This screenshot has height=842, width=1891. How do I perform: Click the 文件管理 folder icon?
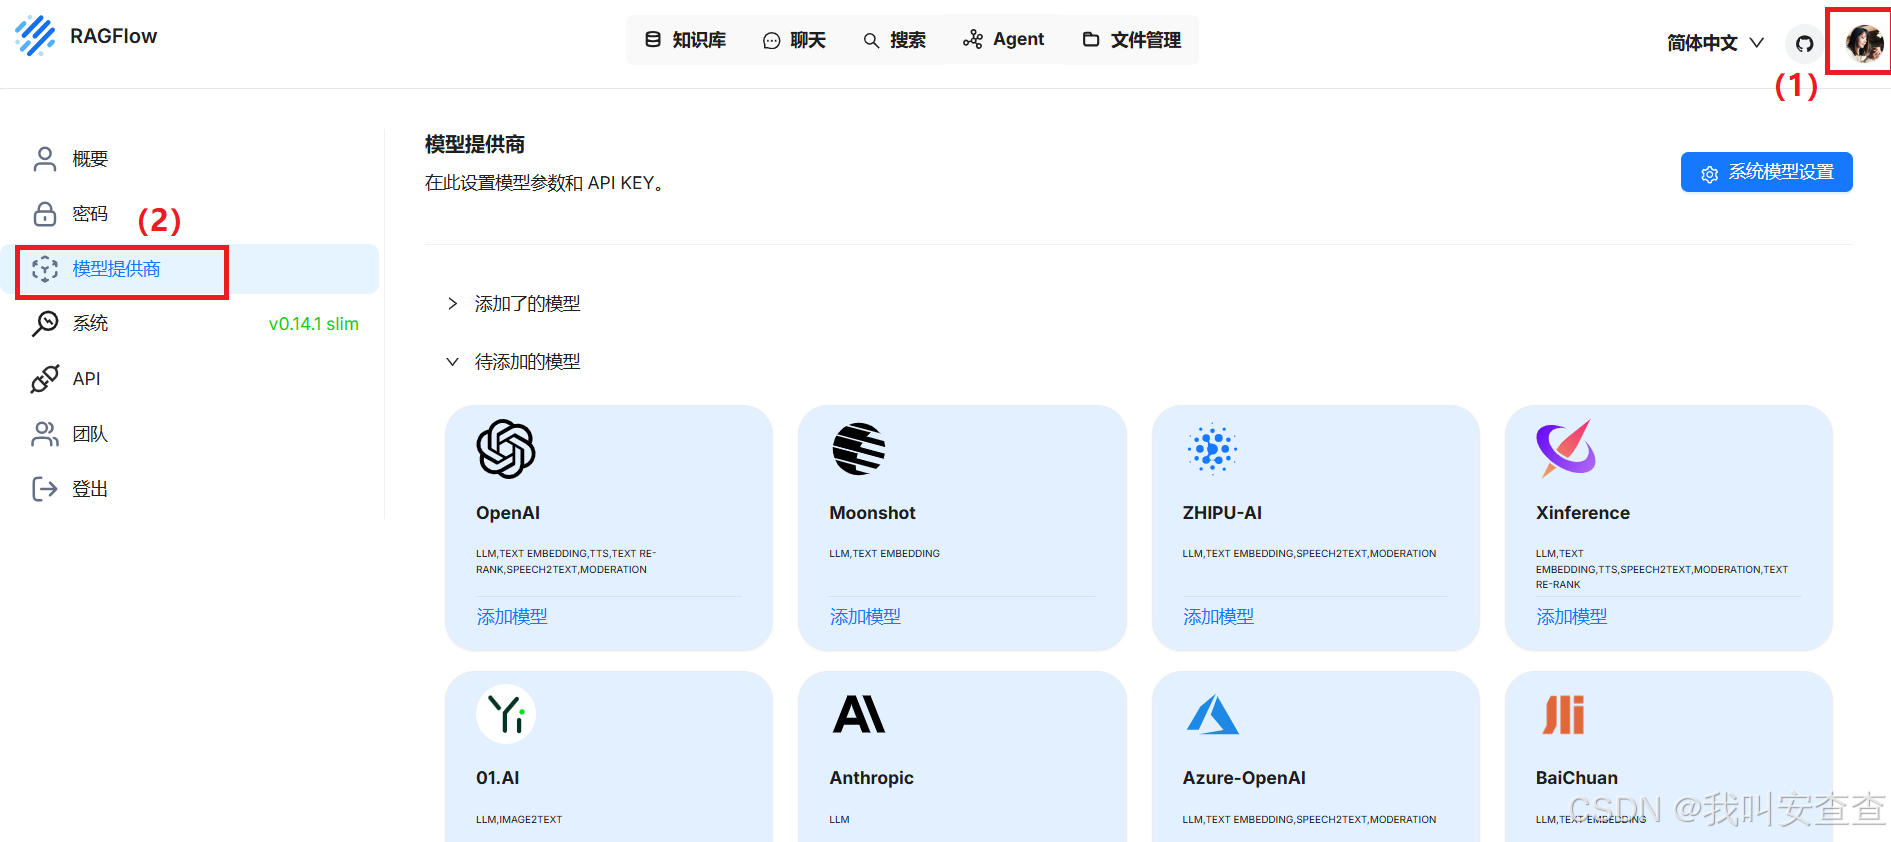(x=1091, y=39)
